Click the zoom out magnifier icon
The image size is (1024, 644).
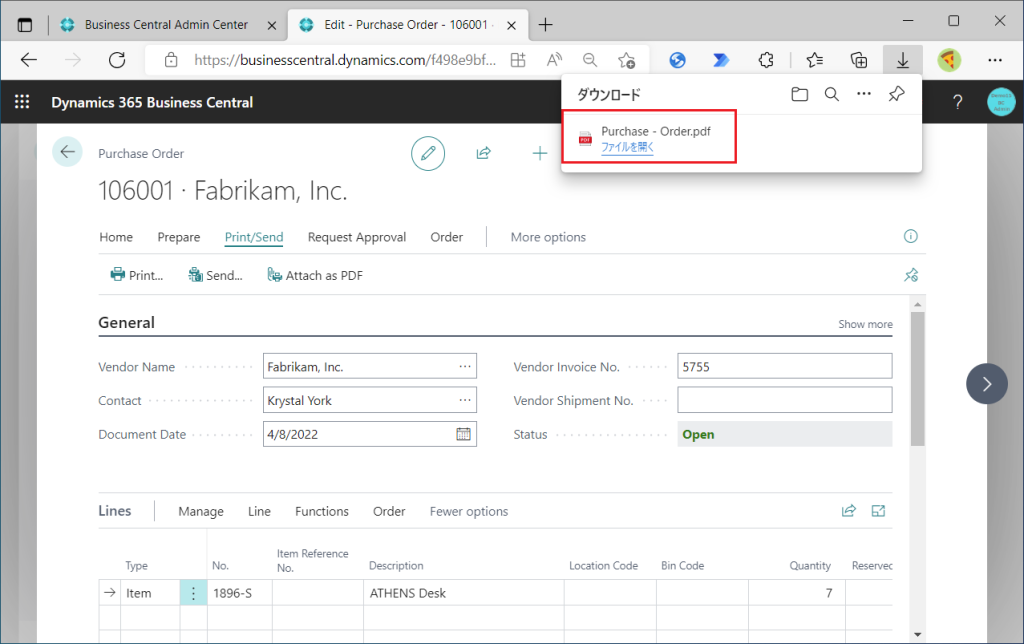click(590, 60)
